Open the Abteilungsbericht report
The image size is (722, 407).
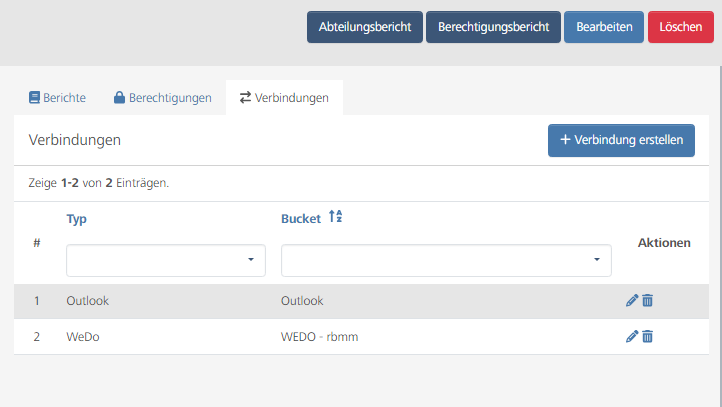coord(365,28)
